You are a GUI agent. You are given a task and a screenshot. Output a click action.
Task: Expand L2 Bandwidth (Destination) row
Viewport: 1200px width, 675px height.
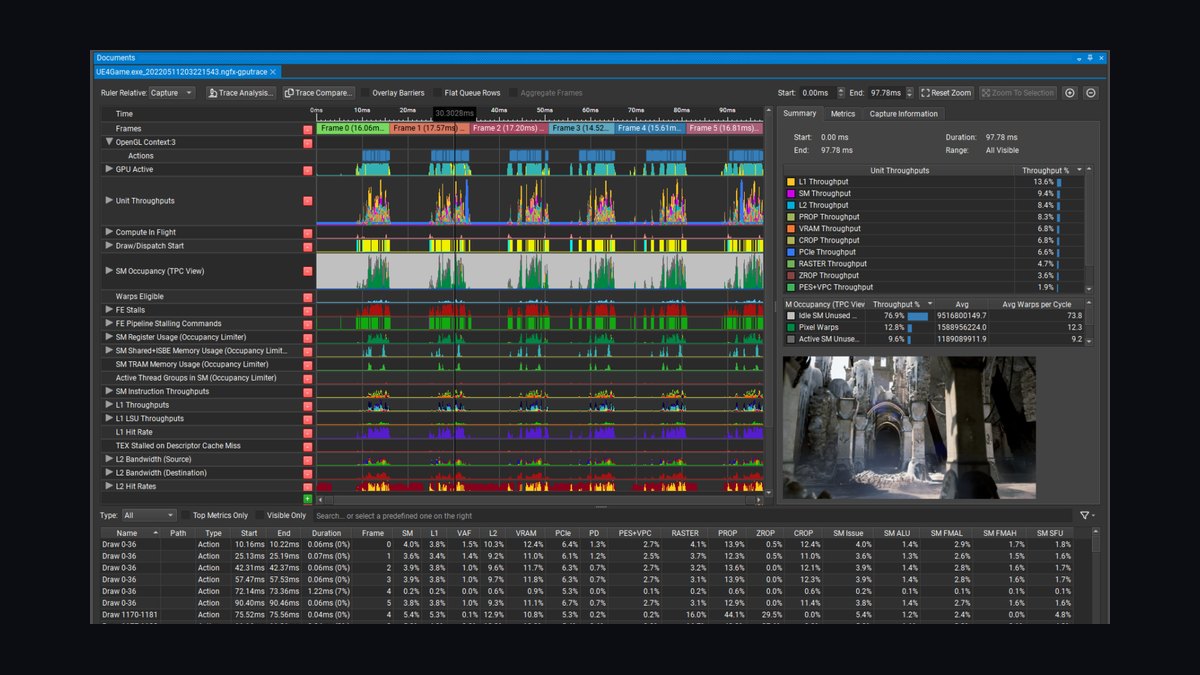click(x=109, y=473)
